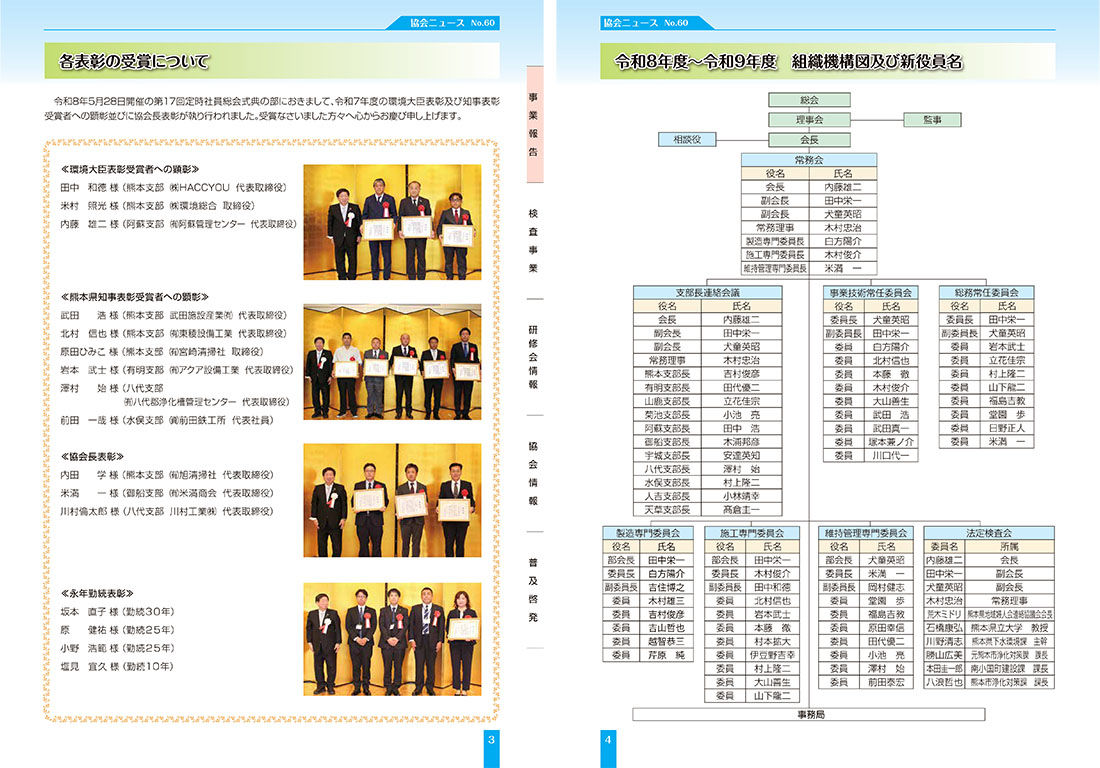Select the line 前田 一哉 様 水俣支部

click(x=167, y=420)
